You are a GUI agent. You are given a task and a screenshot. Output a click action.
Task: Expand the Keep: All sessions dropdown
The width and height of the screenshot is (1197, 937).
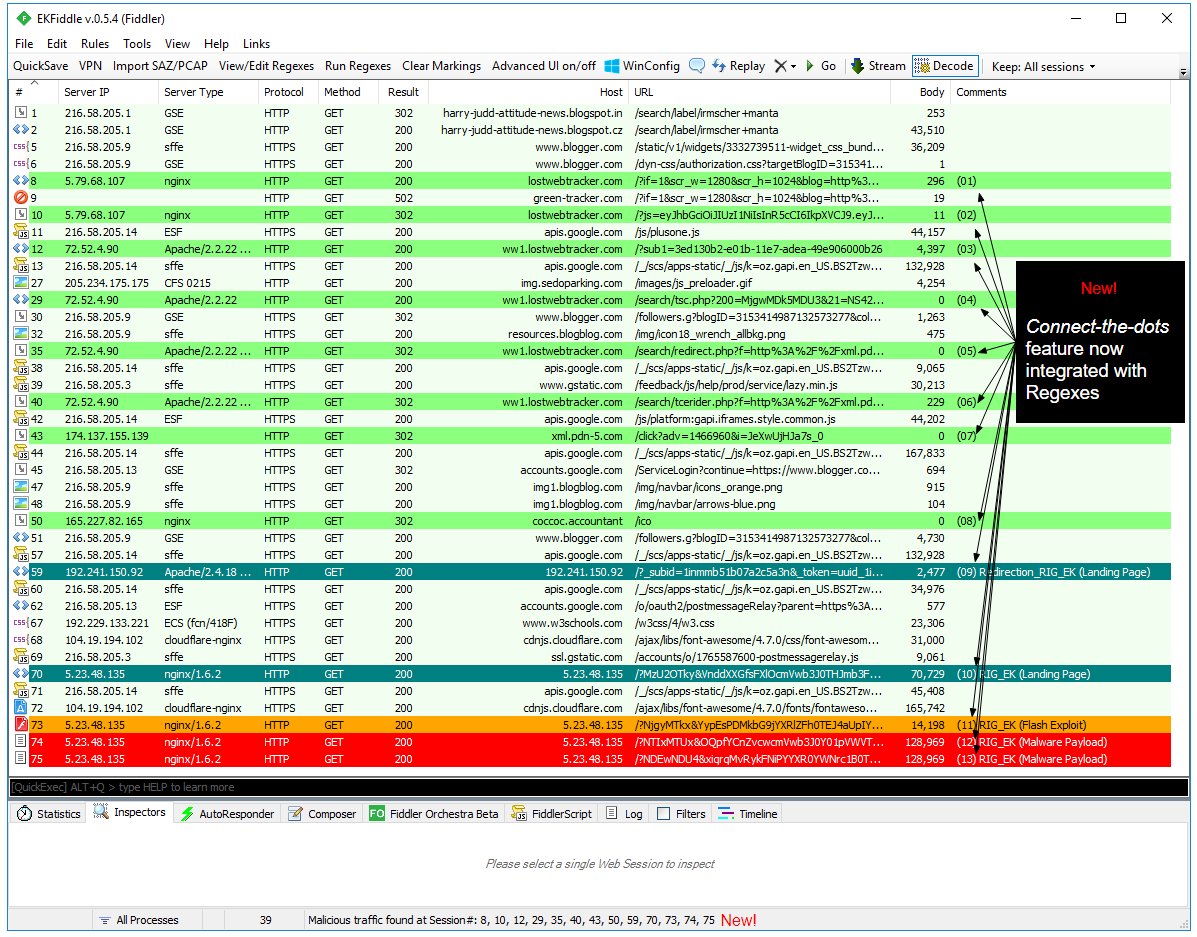pyautogui.click(x=1044, y=66)
